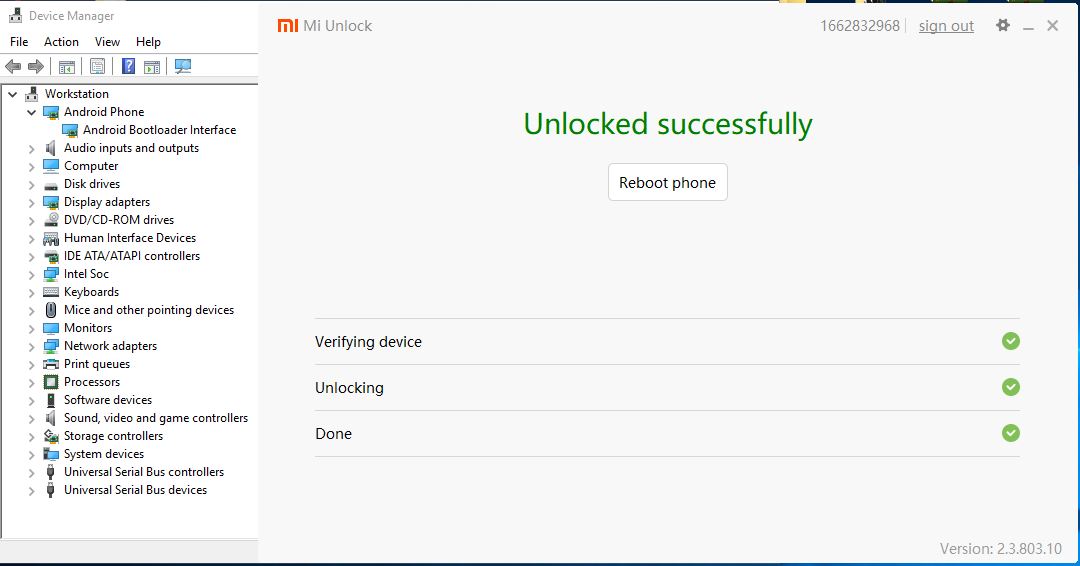The width and height of the screenshot is (1080, 566).
Task: Click Show/Hide Action Pane toolbar icon
Action: tap(151, 67)
